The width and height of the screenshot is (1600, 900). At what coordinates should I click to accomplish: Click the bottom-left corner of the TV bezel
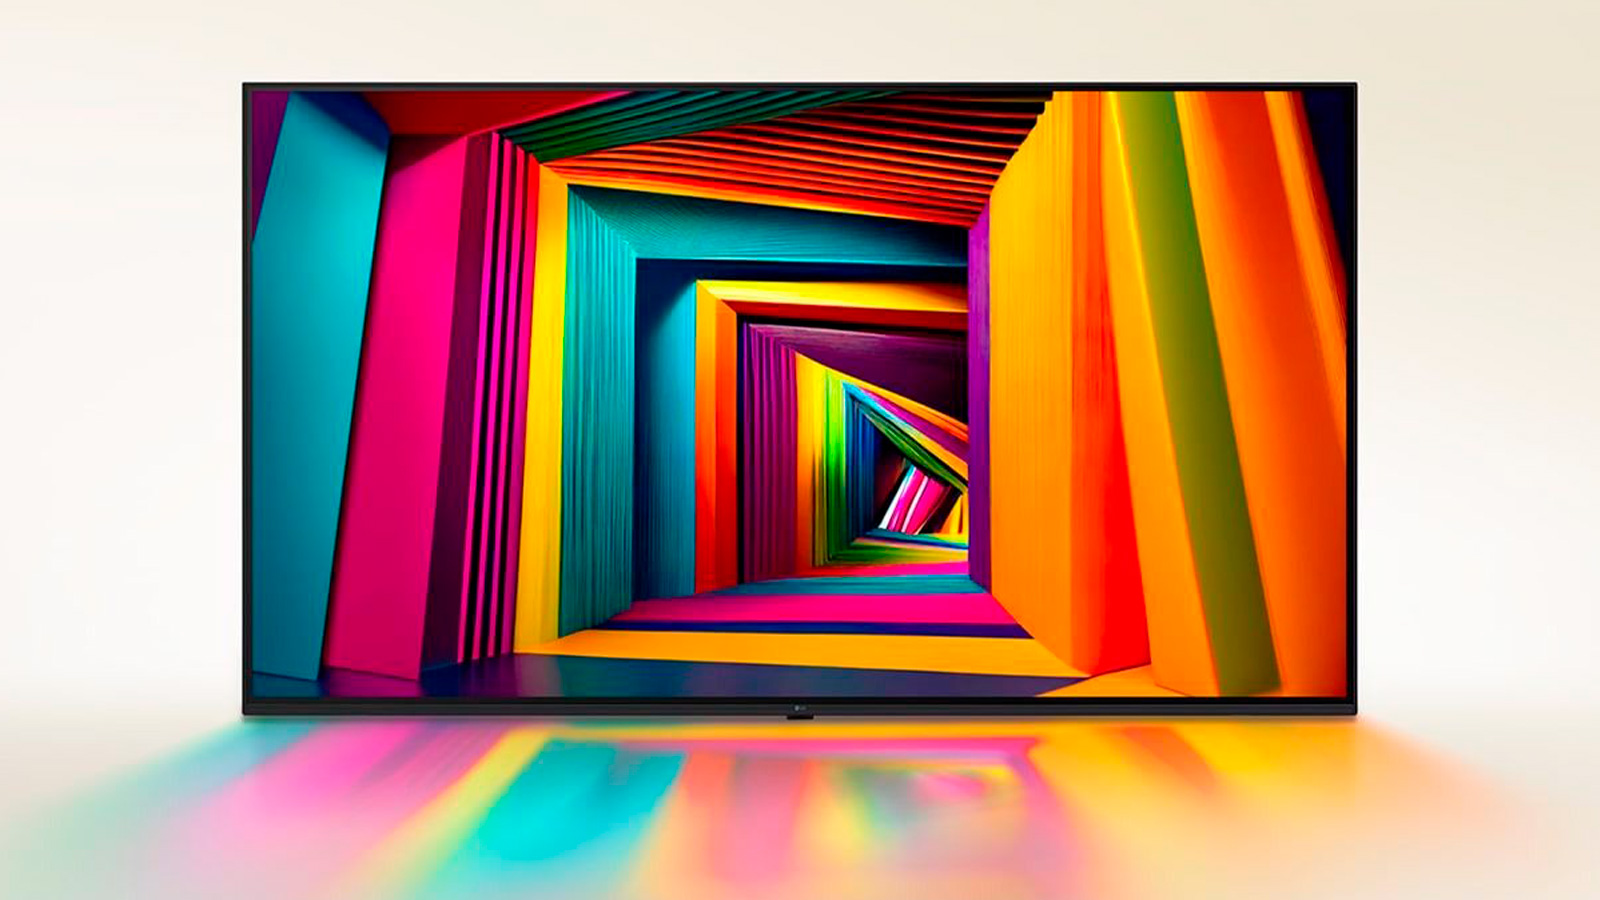click(246, 711)
